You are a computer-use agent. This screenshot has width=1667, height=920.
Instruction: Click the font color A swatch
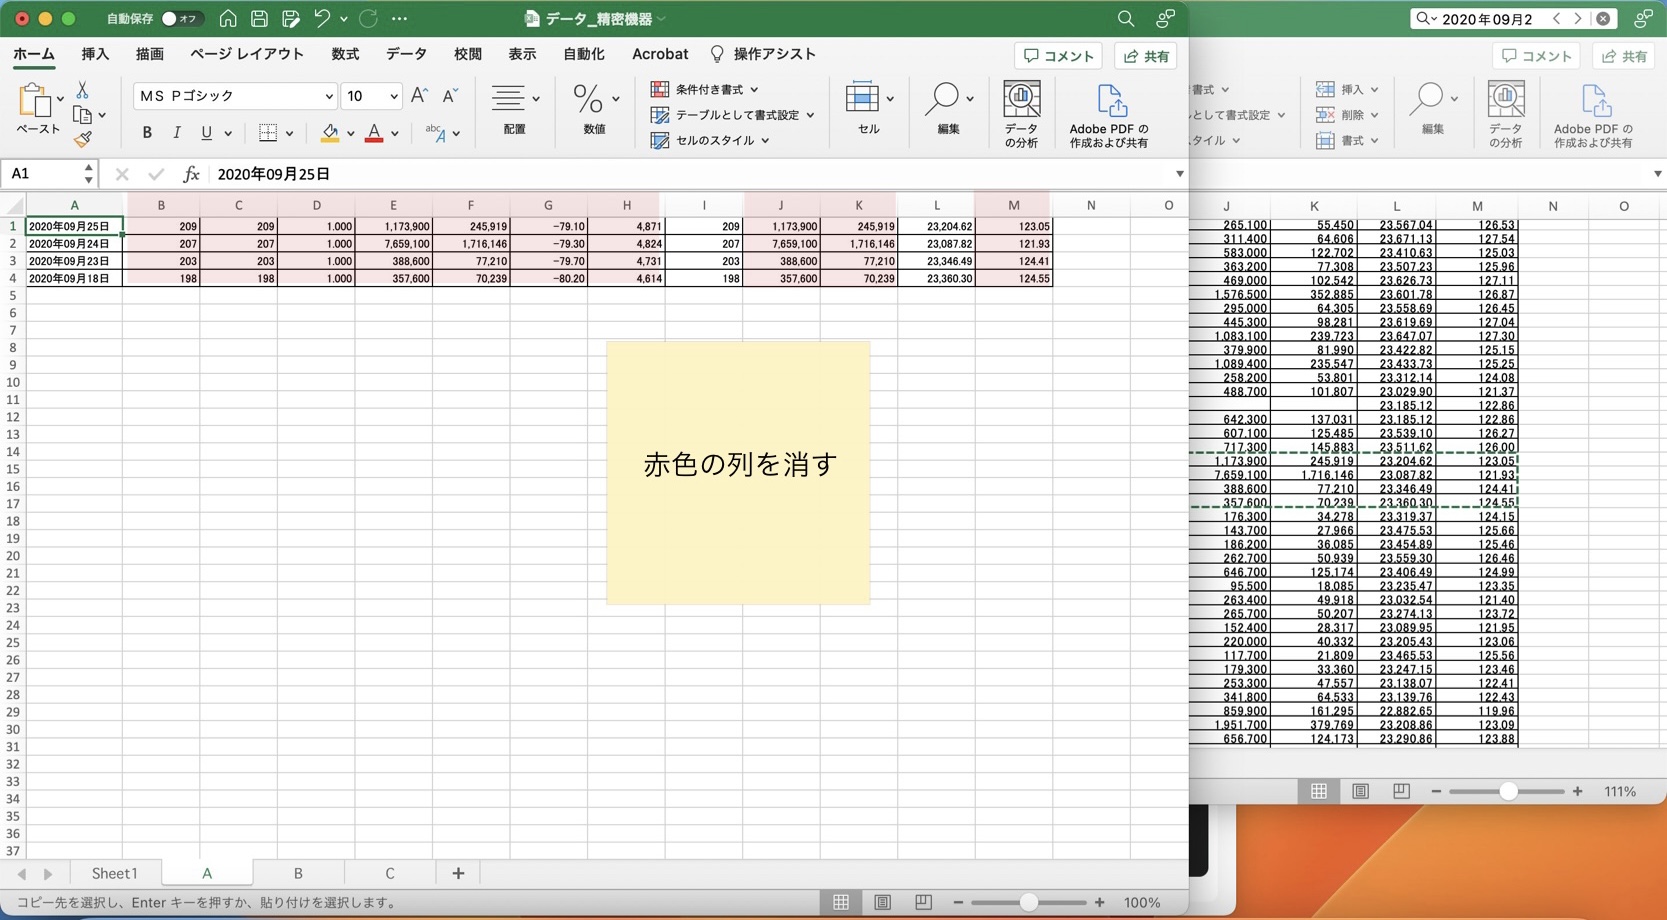(x=374, y=133)
